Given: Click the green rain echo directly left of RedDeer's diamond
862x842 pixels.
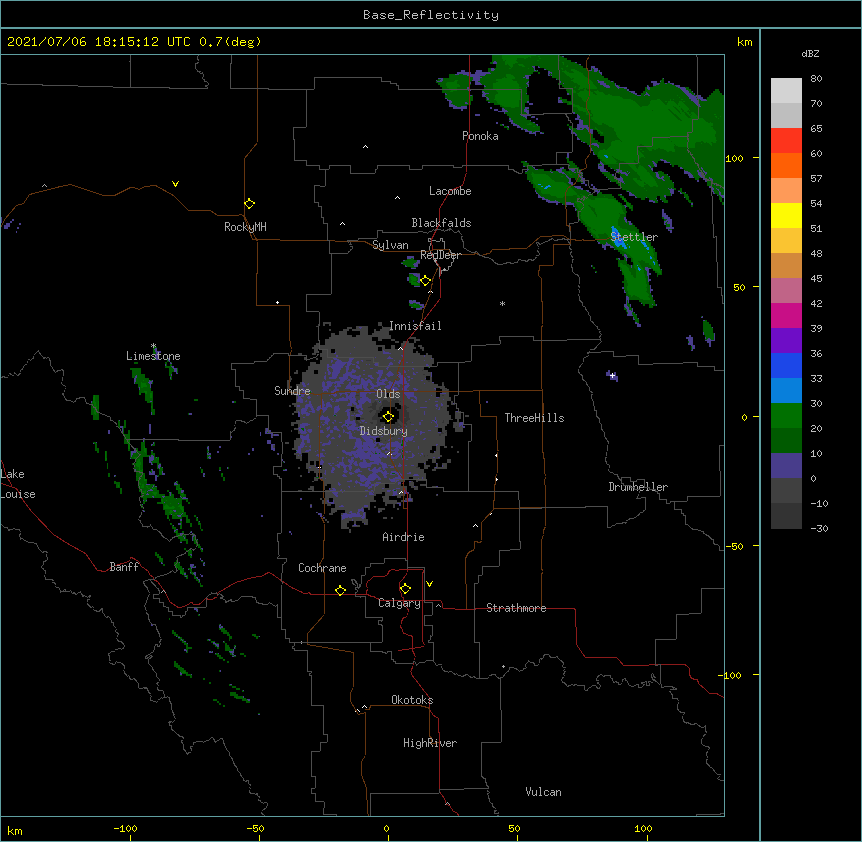Looking at the screenshot, I should click(x=414, y=280).
